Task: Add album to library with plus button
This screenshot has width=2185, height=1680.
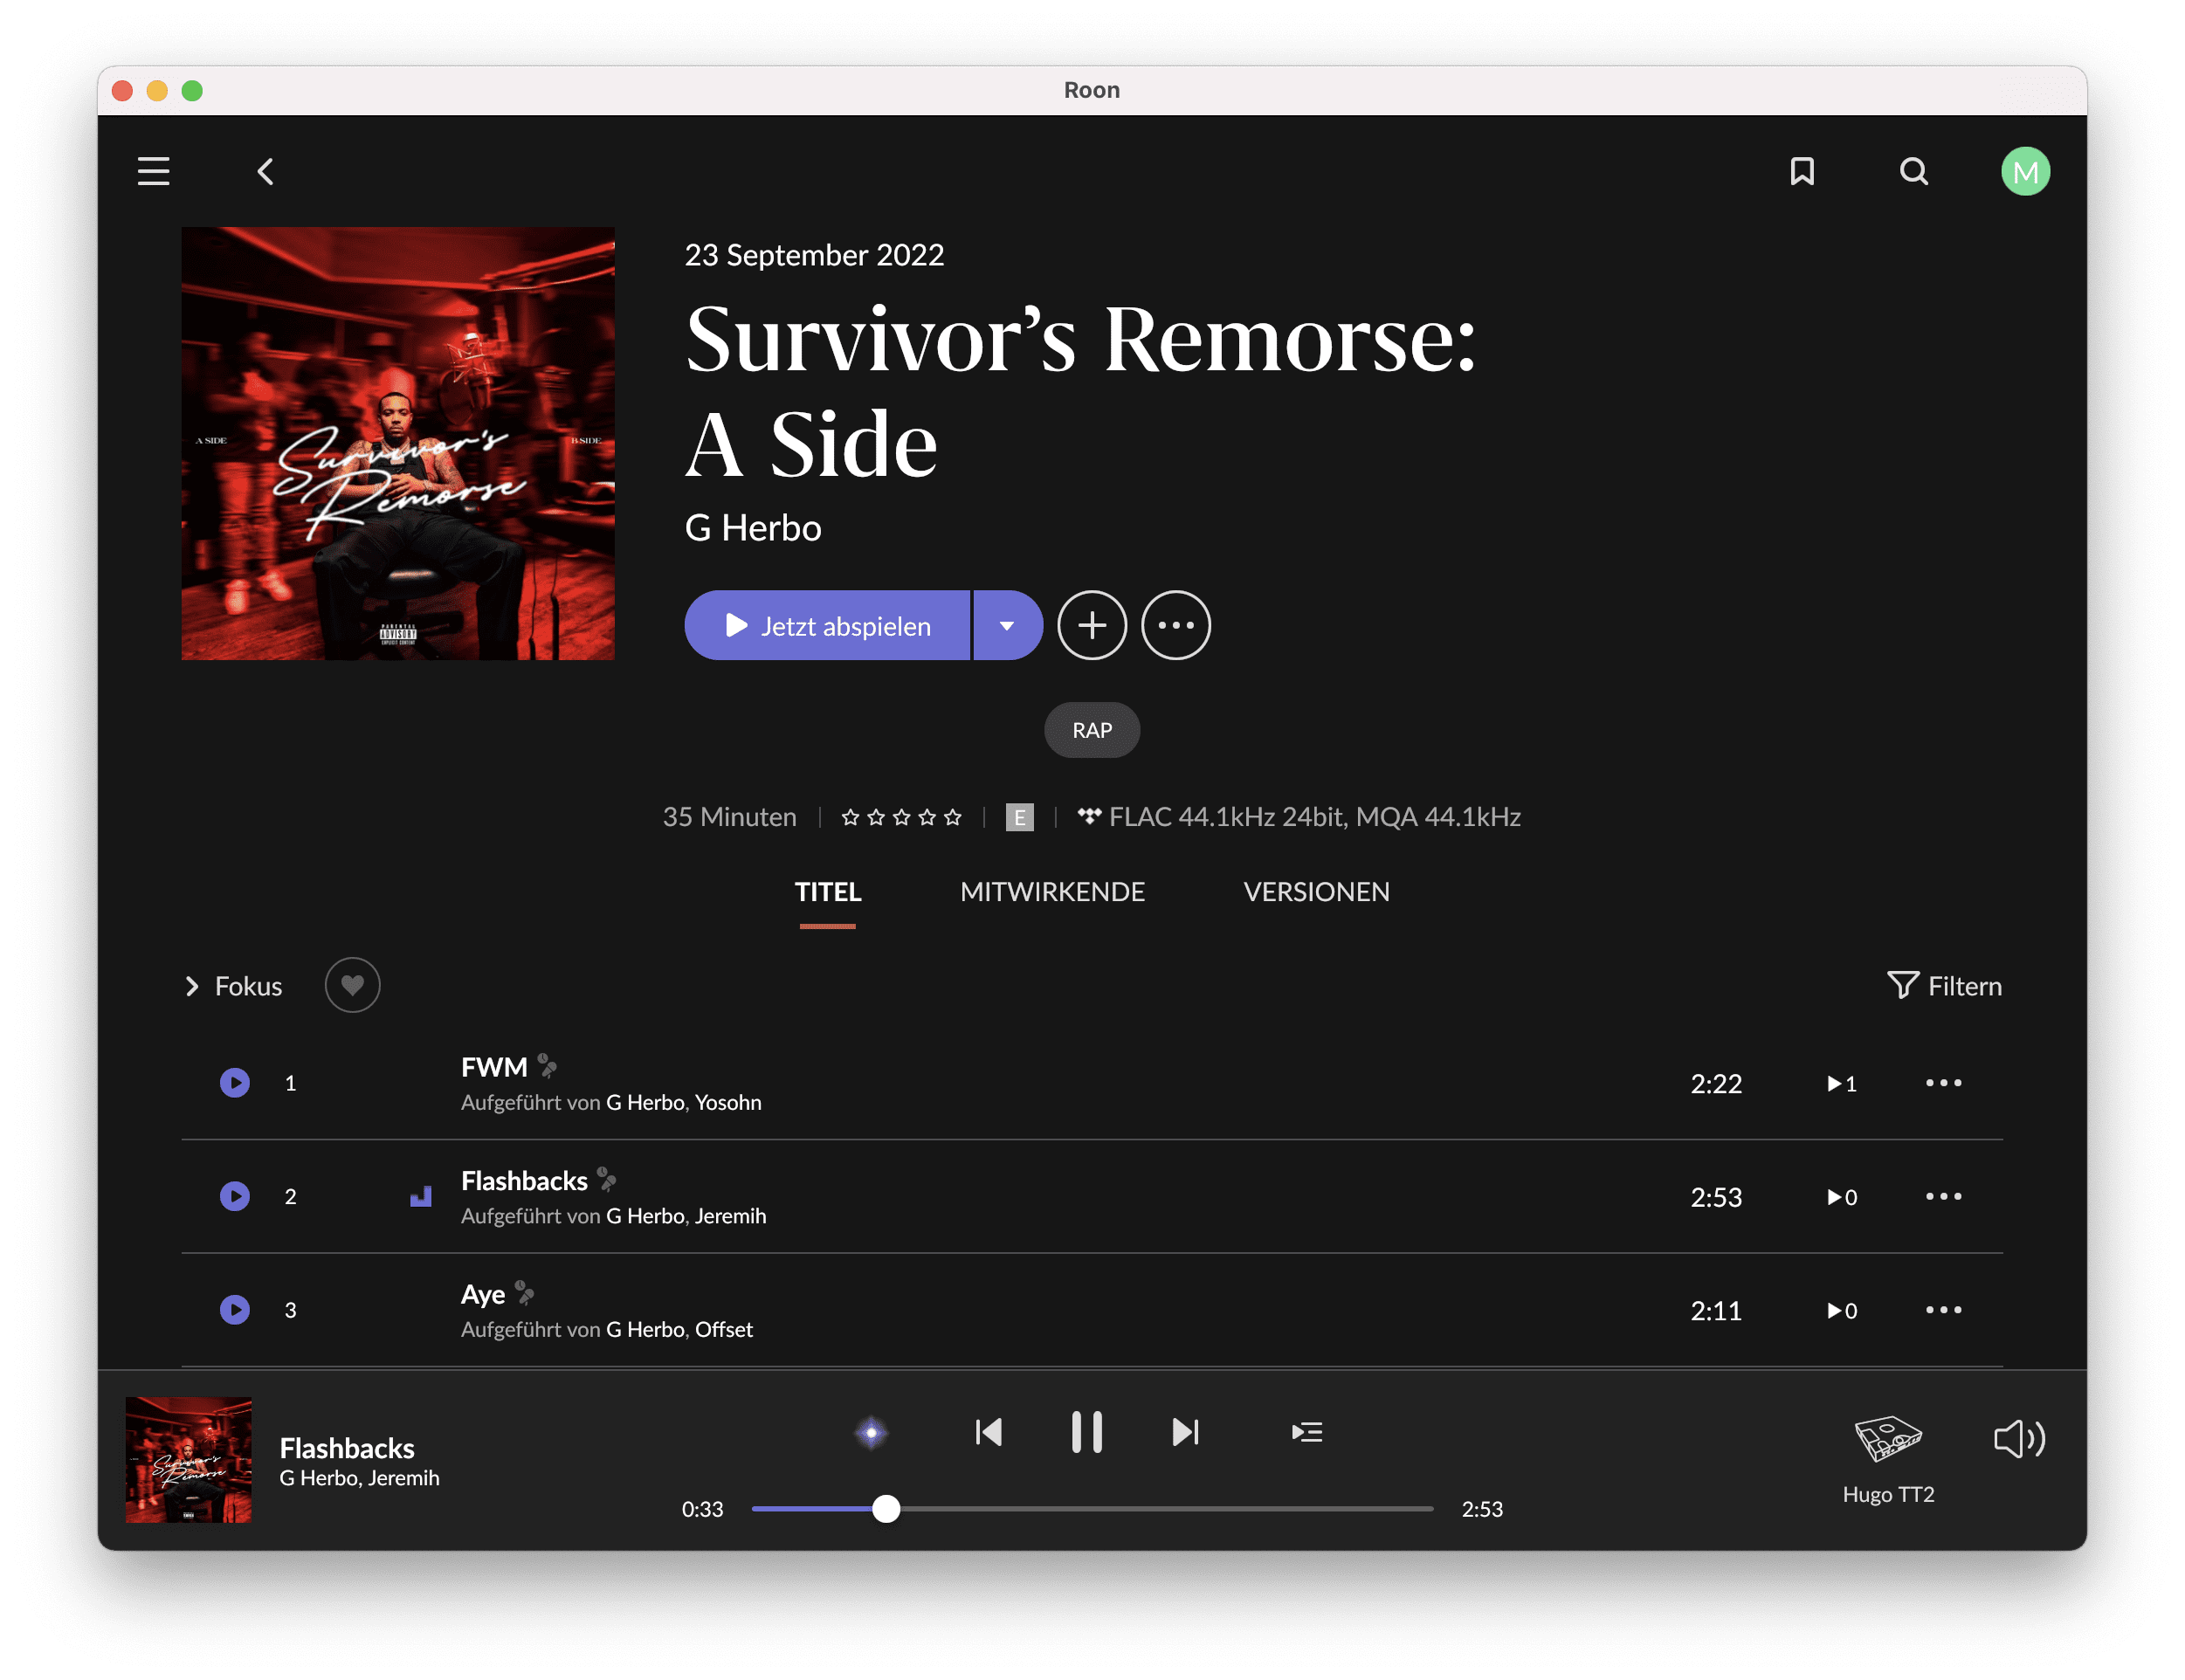Action: coord(1091,625)
